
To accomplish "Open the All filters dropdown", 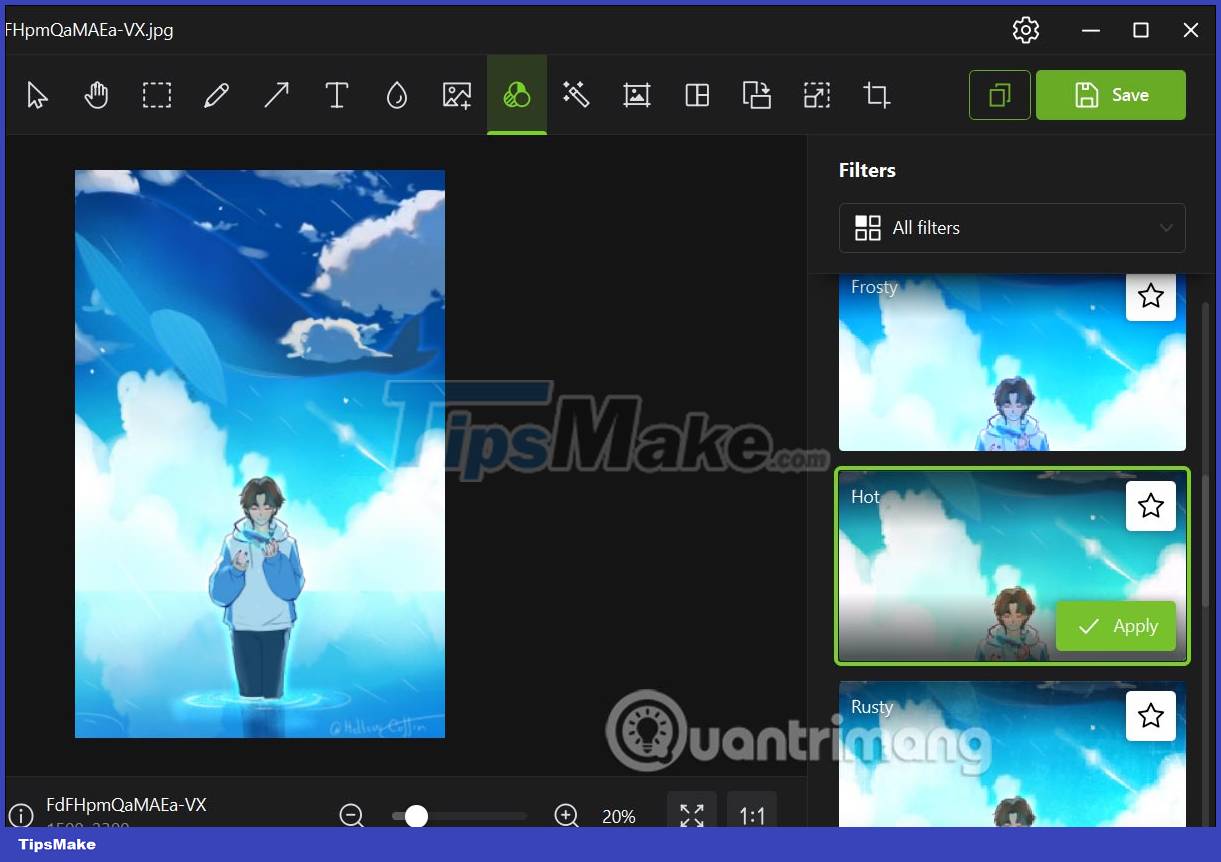I will tap(1012, 228).
